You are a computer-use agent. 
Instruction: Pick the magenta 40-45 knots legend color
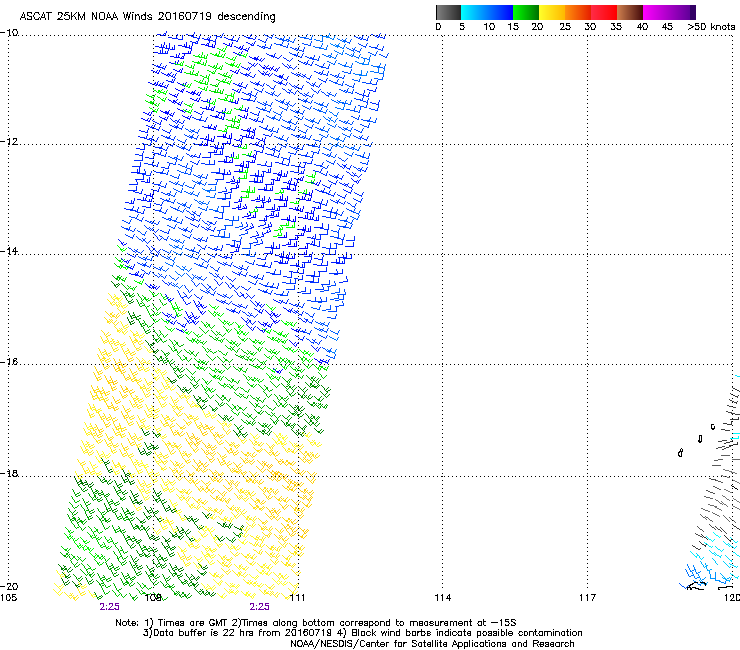pos(656,12)
